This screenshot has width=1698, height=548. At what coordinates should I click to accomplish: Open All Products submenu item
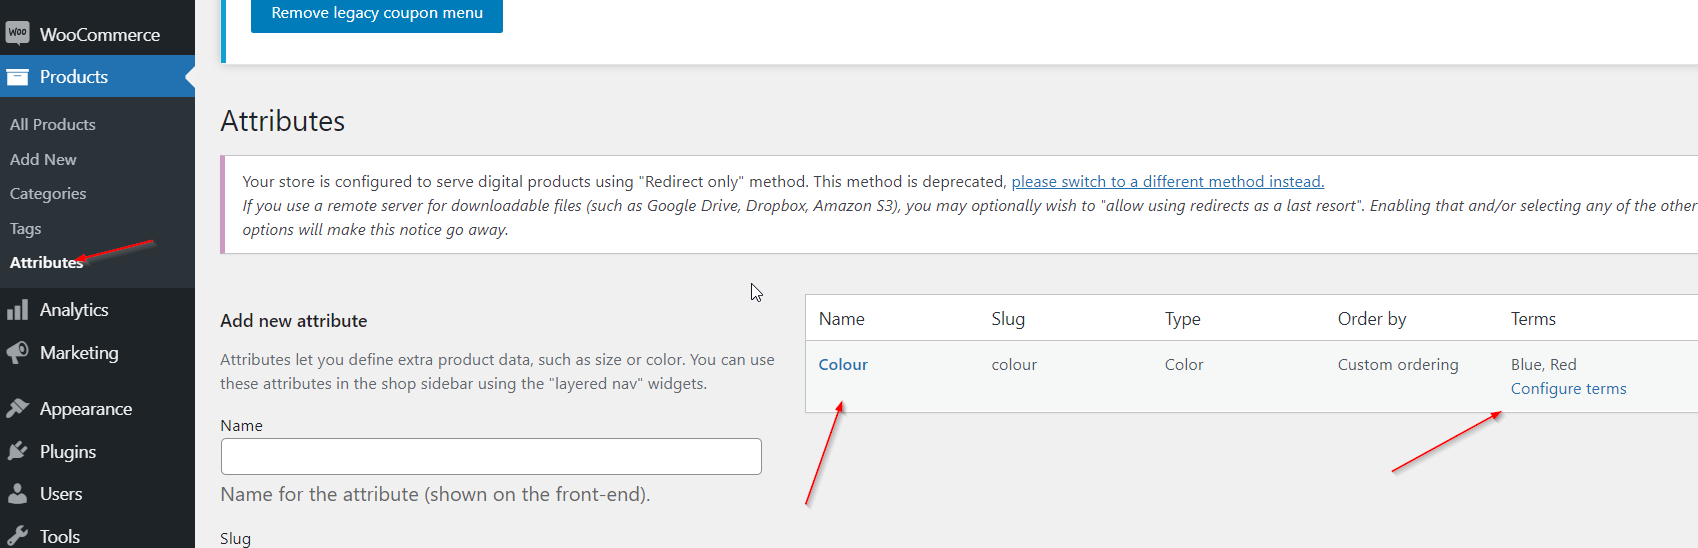tap(53, 124)
